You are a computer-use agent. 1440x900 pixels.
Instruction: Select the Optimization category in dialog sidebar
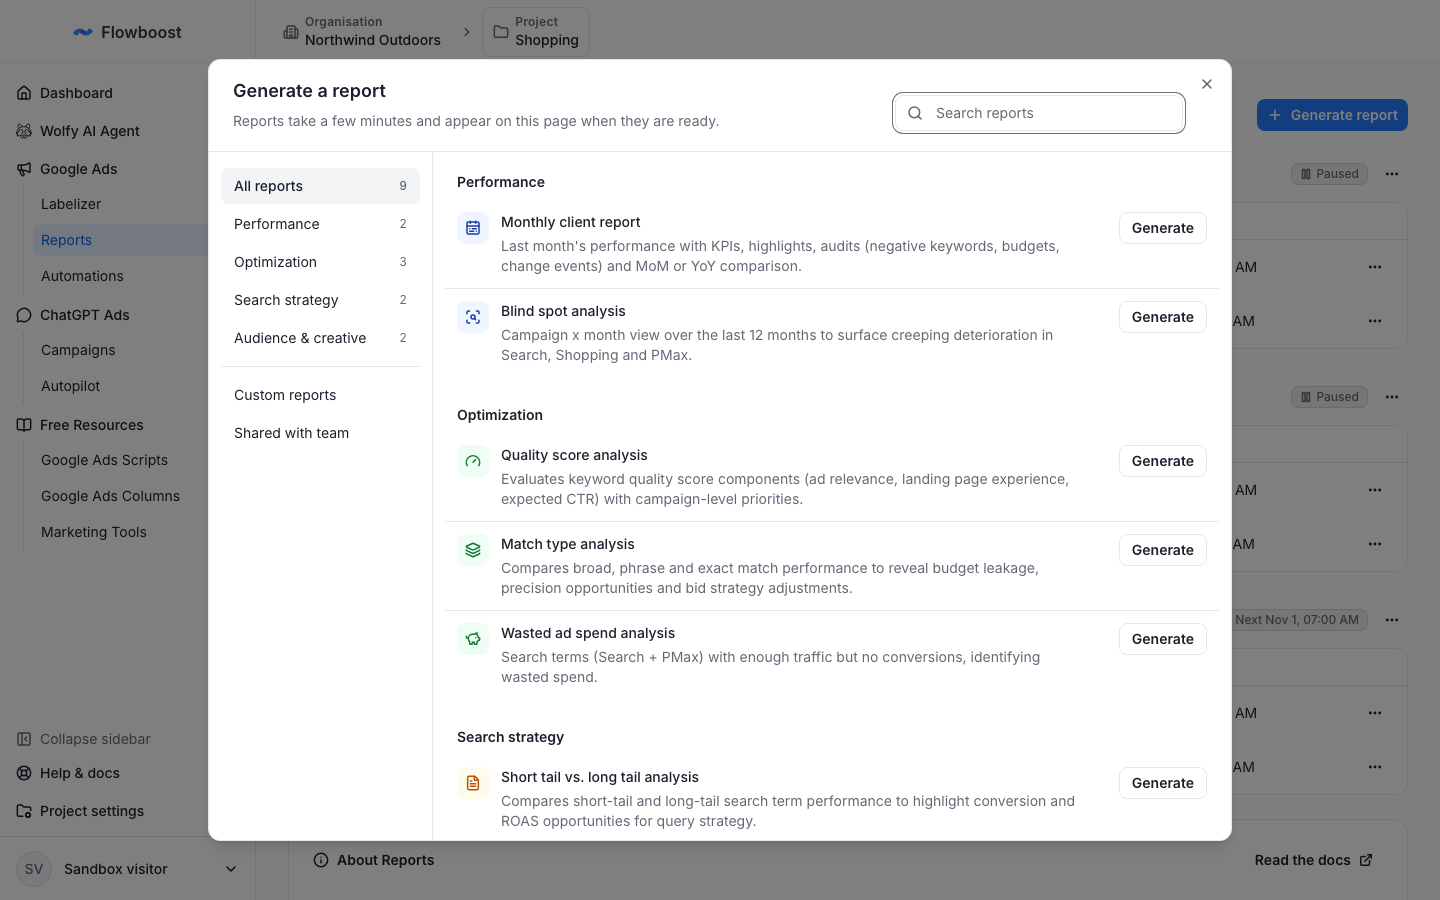pos(320,262)
